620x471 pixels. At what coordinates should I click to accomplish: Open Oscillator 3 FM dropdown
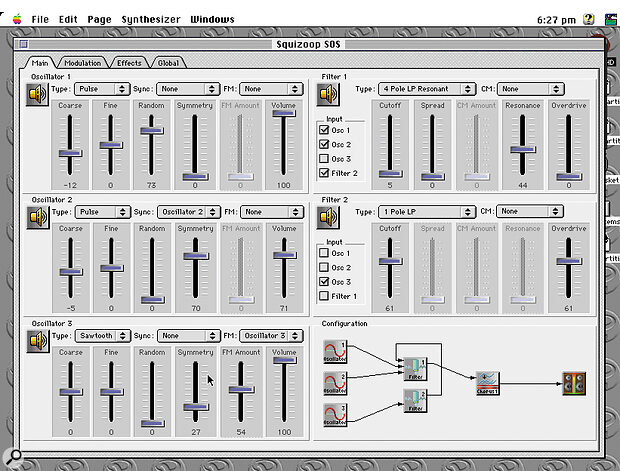click(x=272, y=336)
